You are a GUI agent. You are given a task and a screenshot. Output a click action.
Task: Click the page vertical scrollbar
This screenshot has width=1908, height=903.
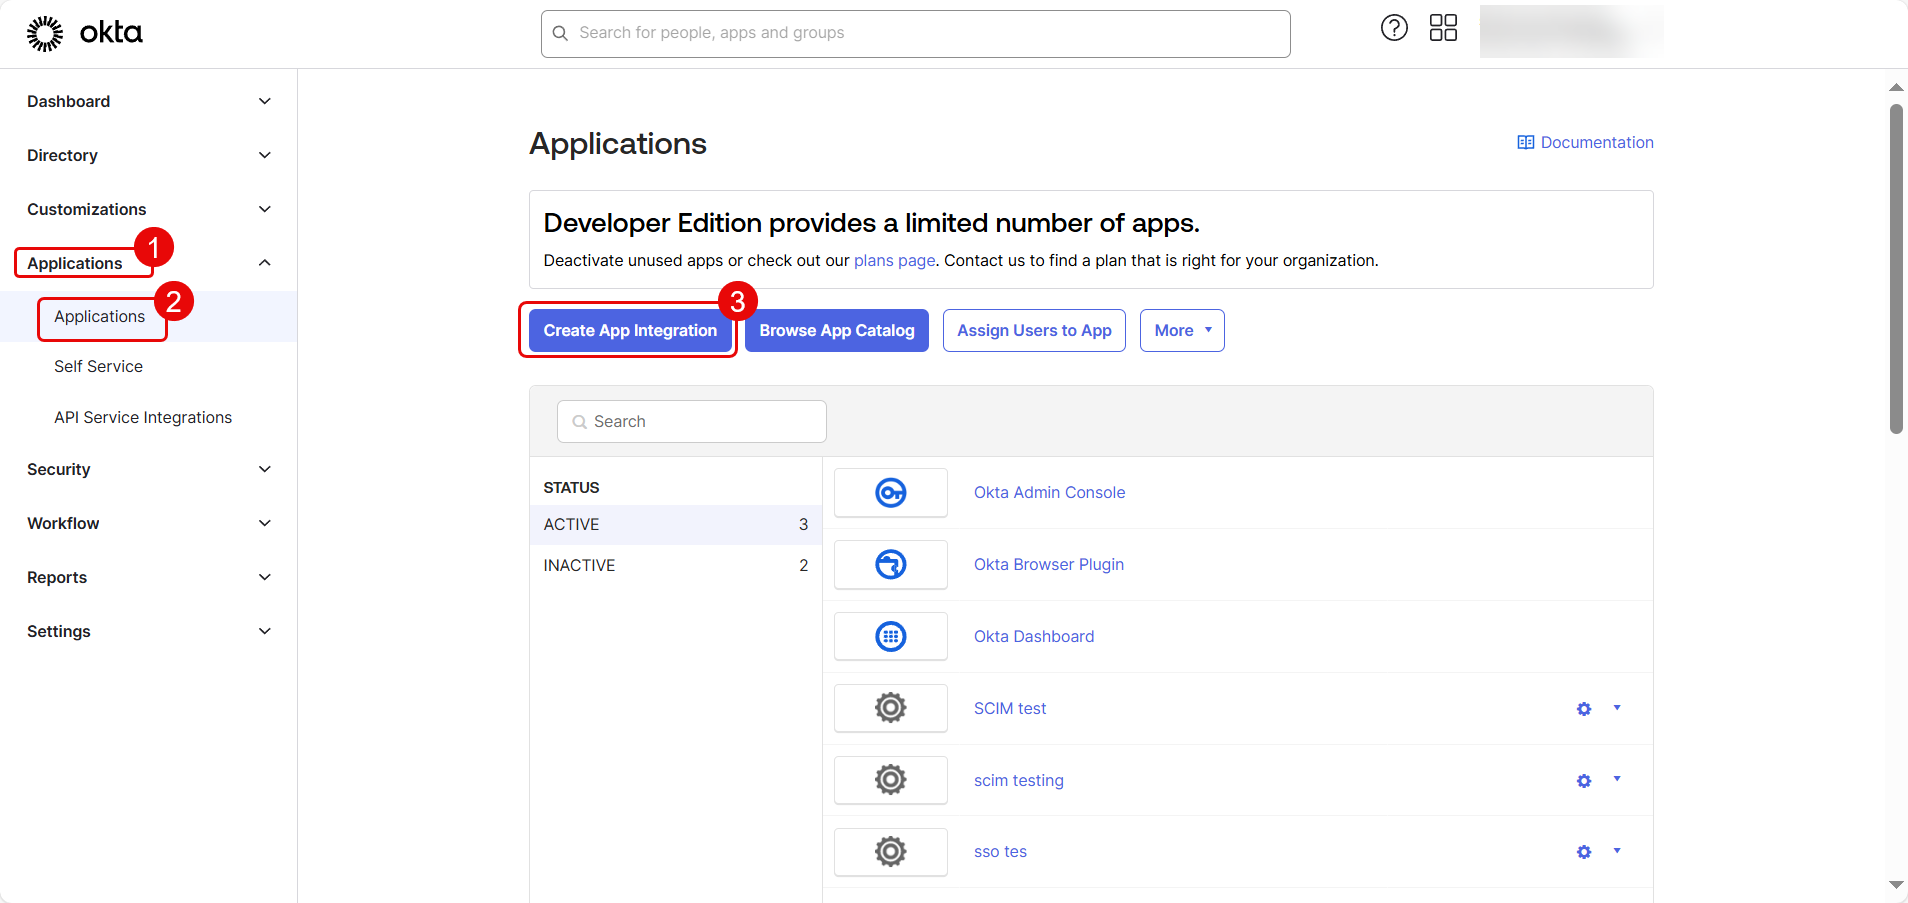(x=1896, y=270)
